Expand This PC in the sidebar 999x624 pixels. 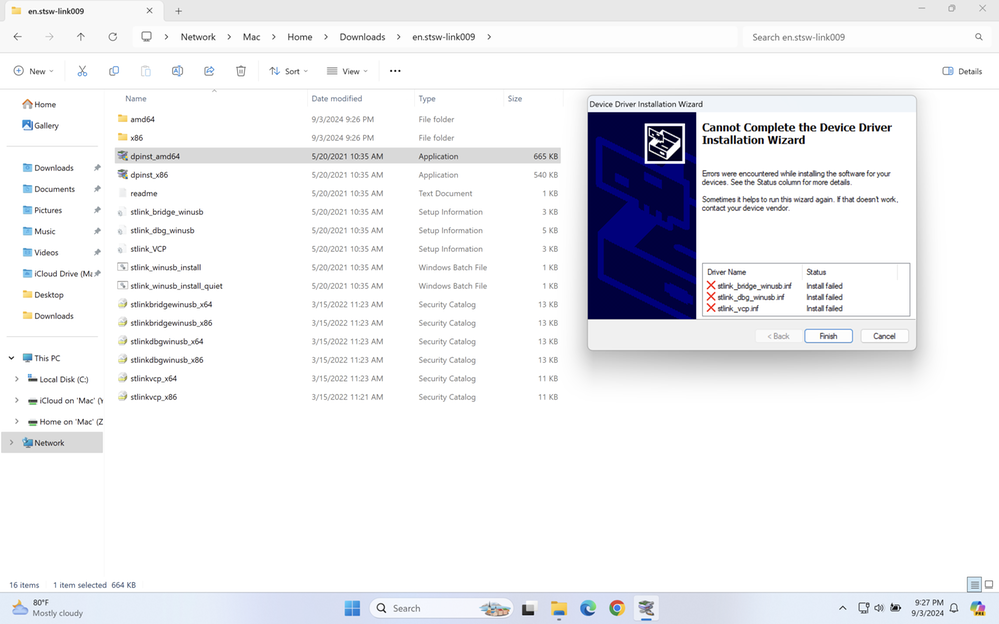pos(10,357)
